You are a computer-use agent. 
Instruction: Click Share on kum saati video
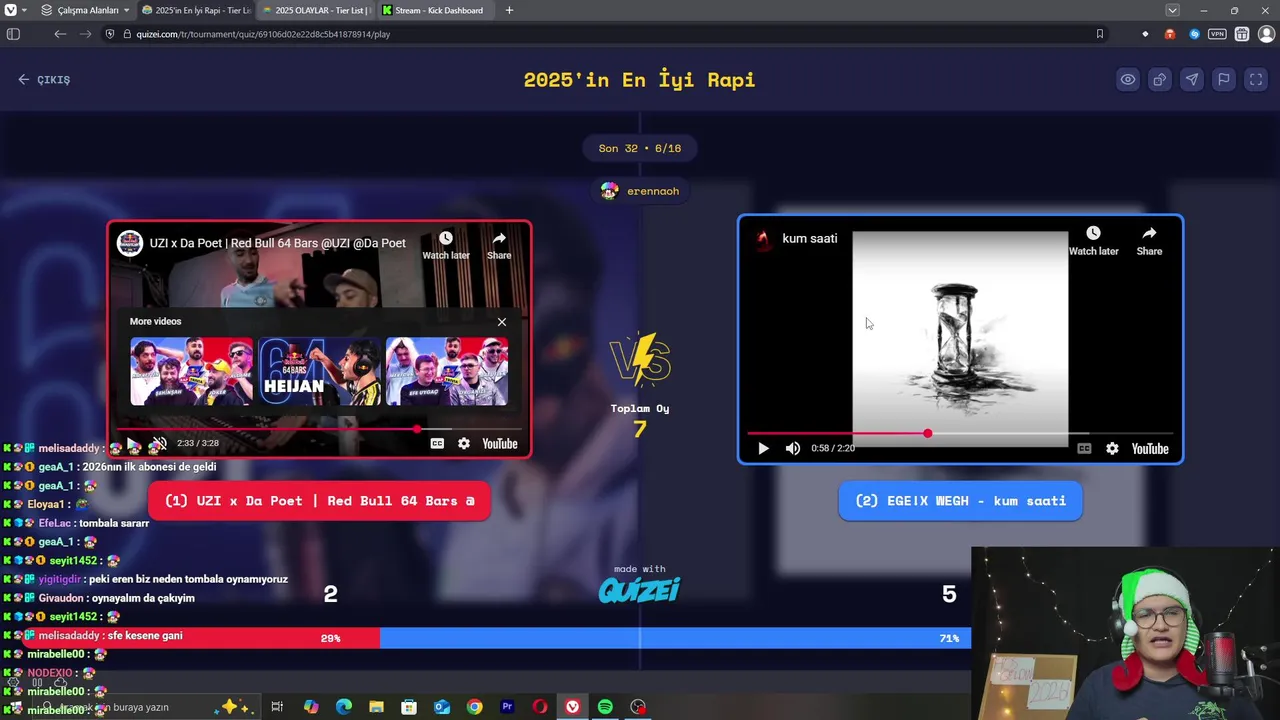coord(1149,241)
